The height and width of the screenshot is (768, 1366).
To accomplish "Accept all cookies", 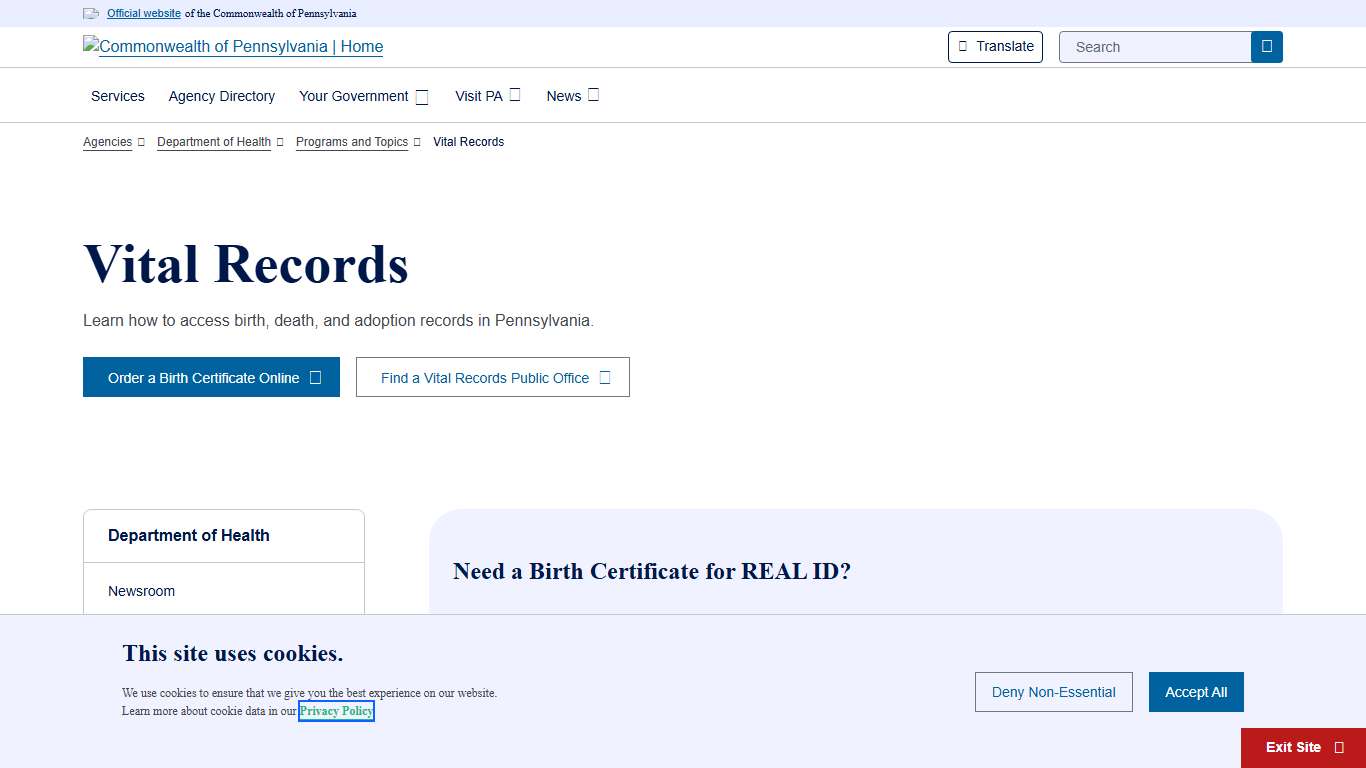I will click(x=1195, y=692).
